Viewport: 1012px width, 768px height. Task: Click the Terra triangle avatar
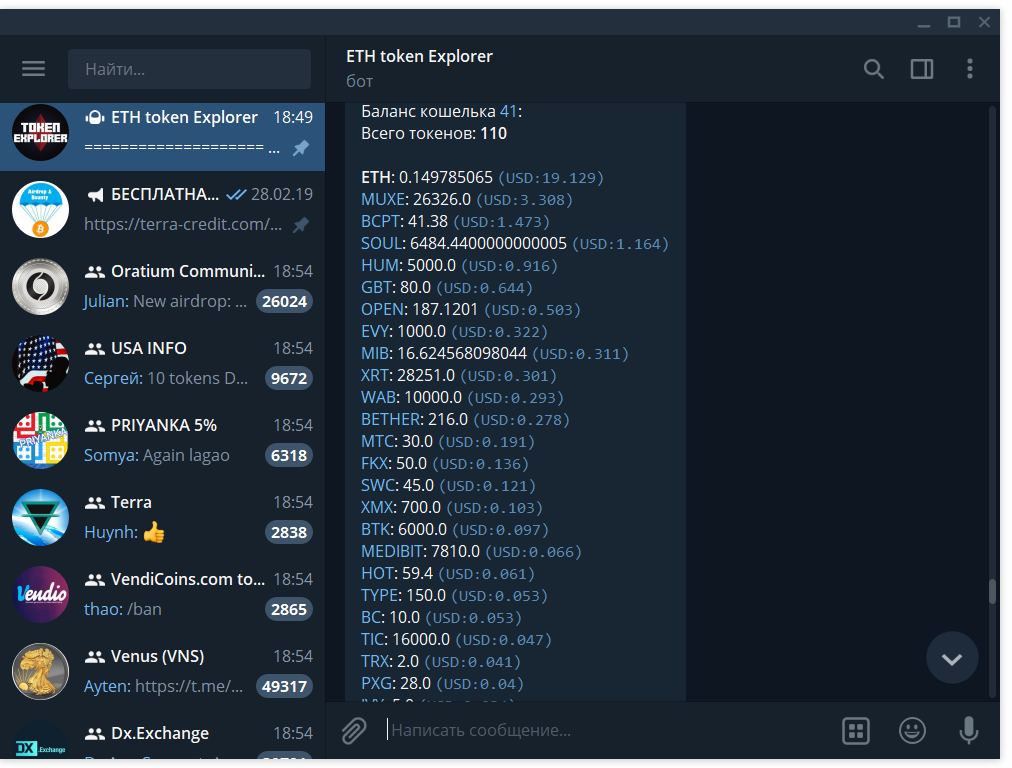(41, 518)
